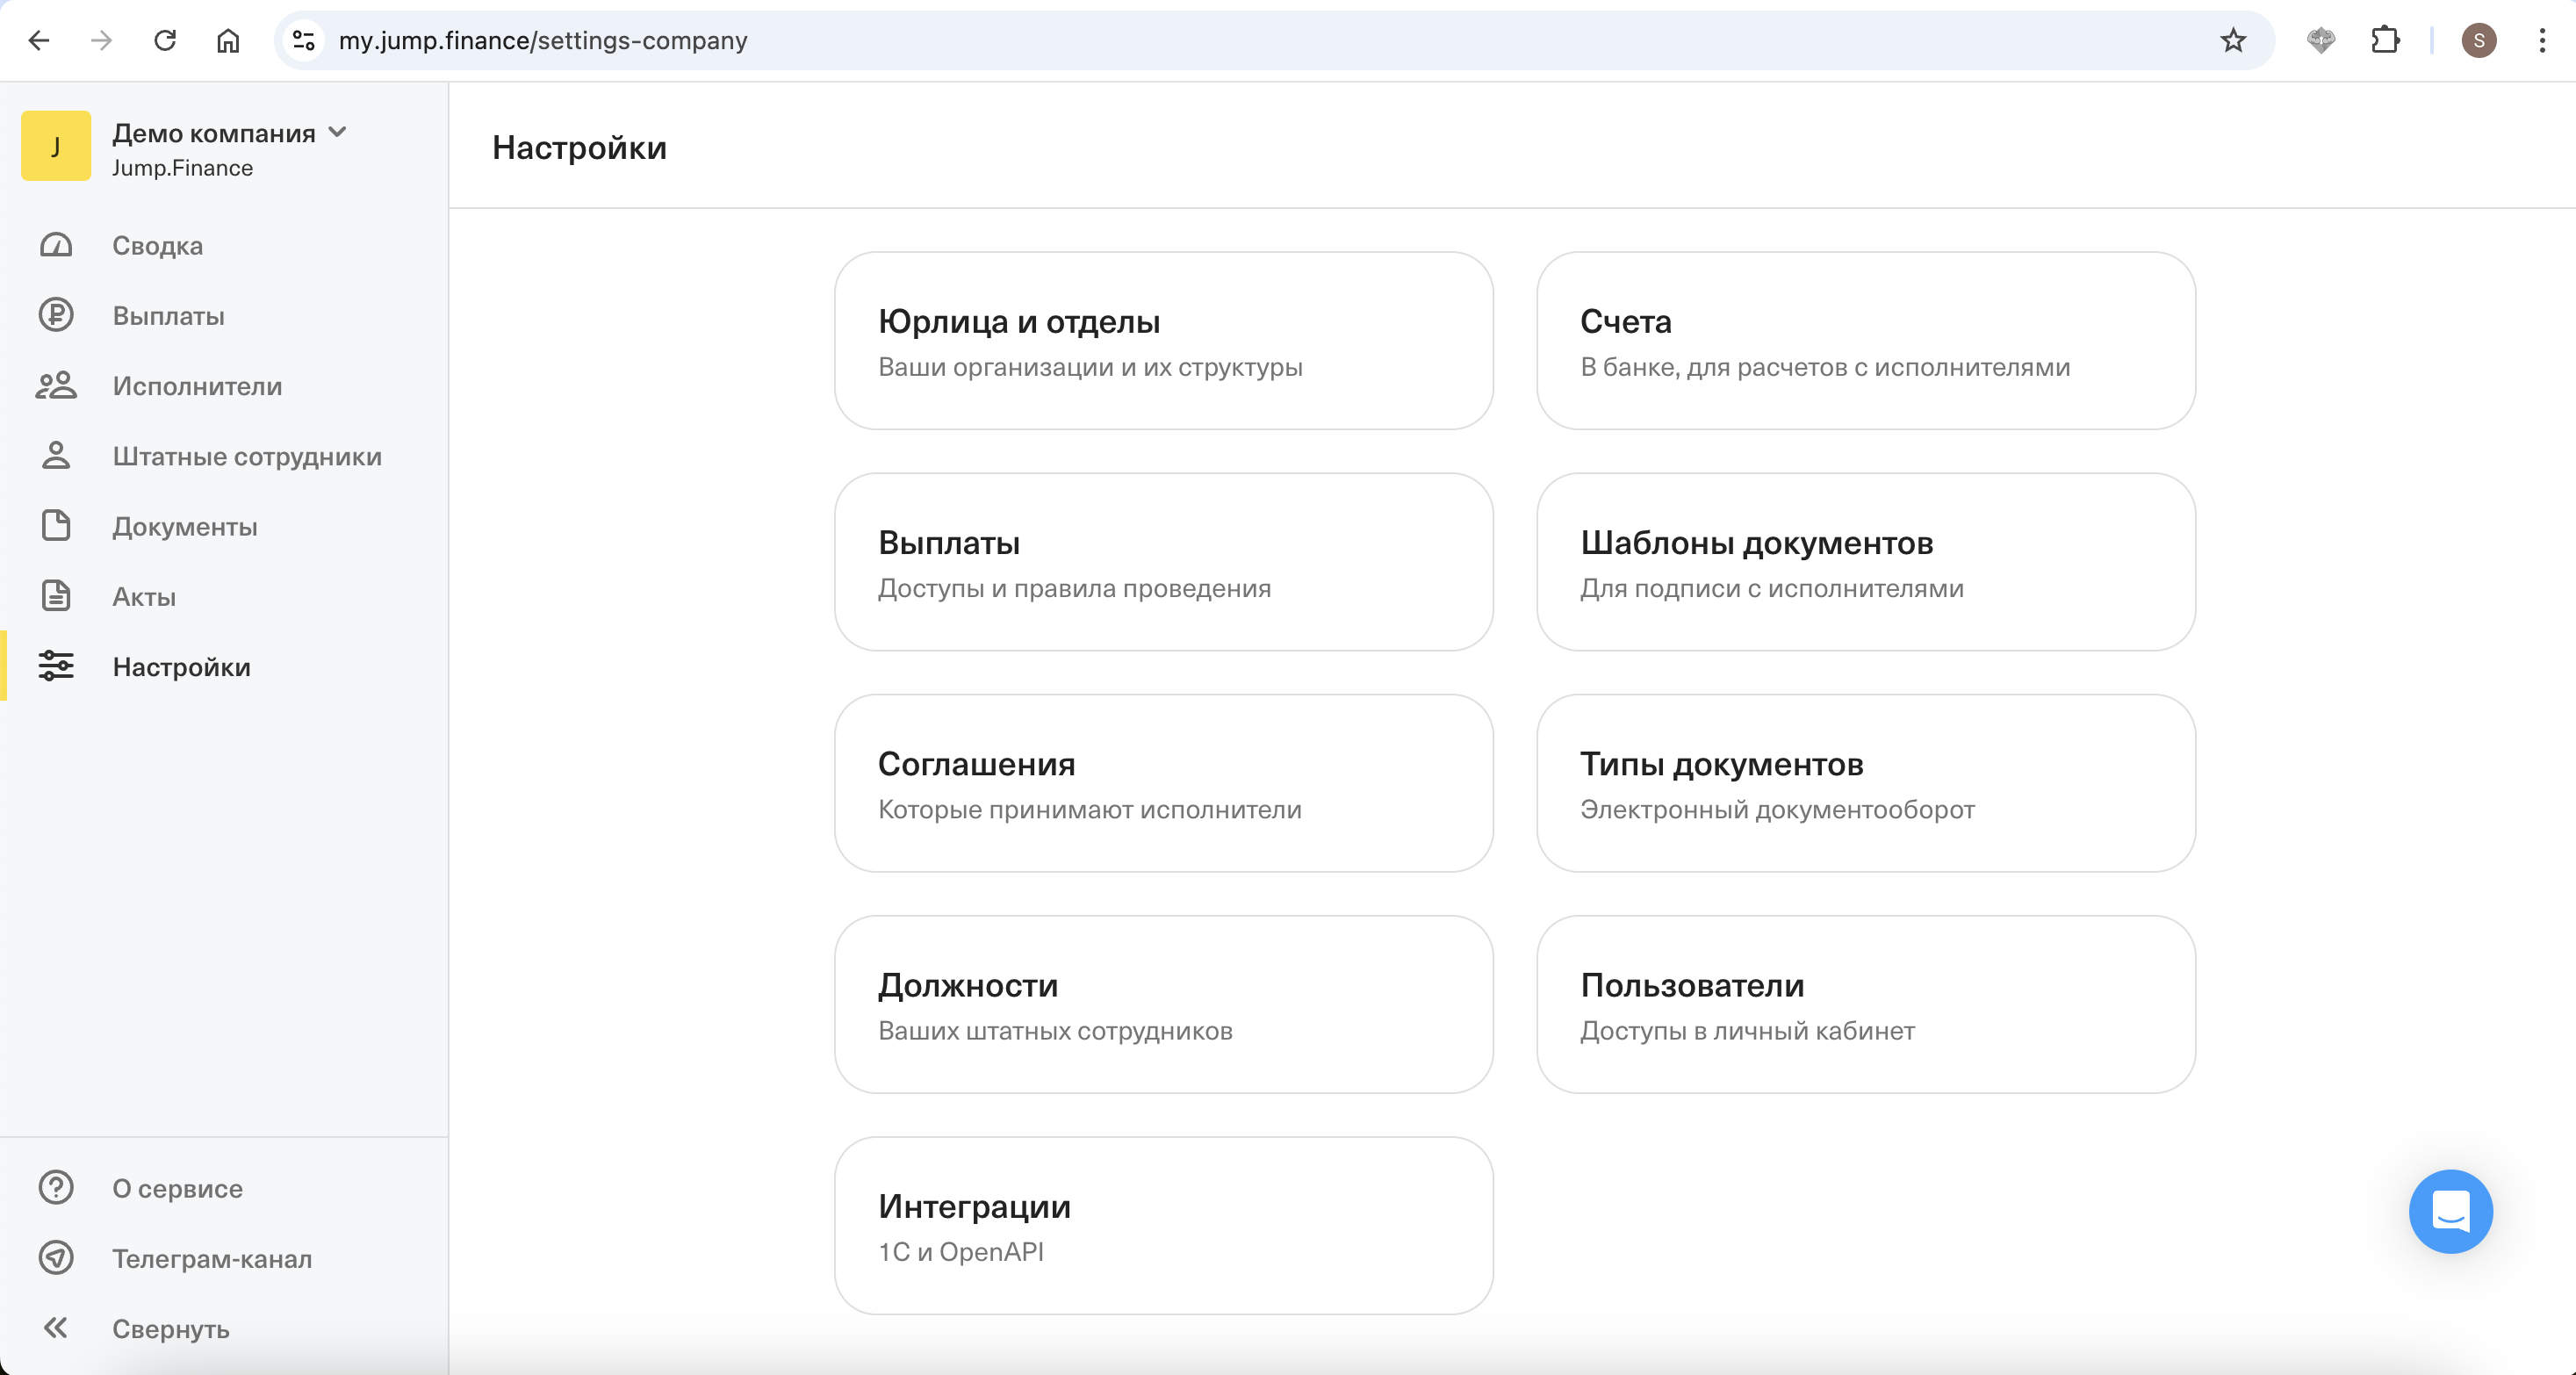2576x1375 pixels.
Task: Click the Сводка dashboard gauge icon
Action: pos(56,245)
